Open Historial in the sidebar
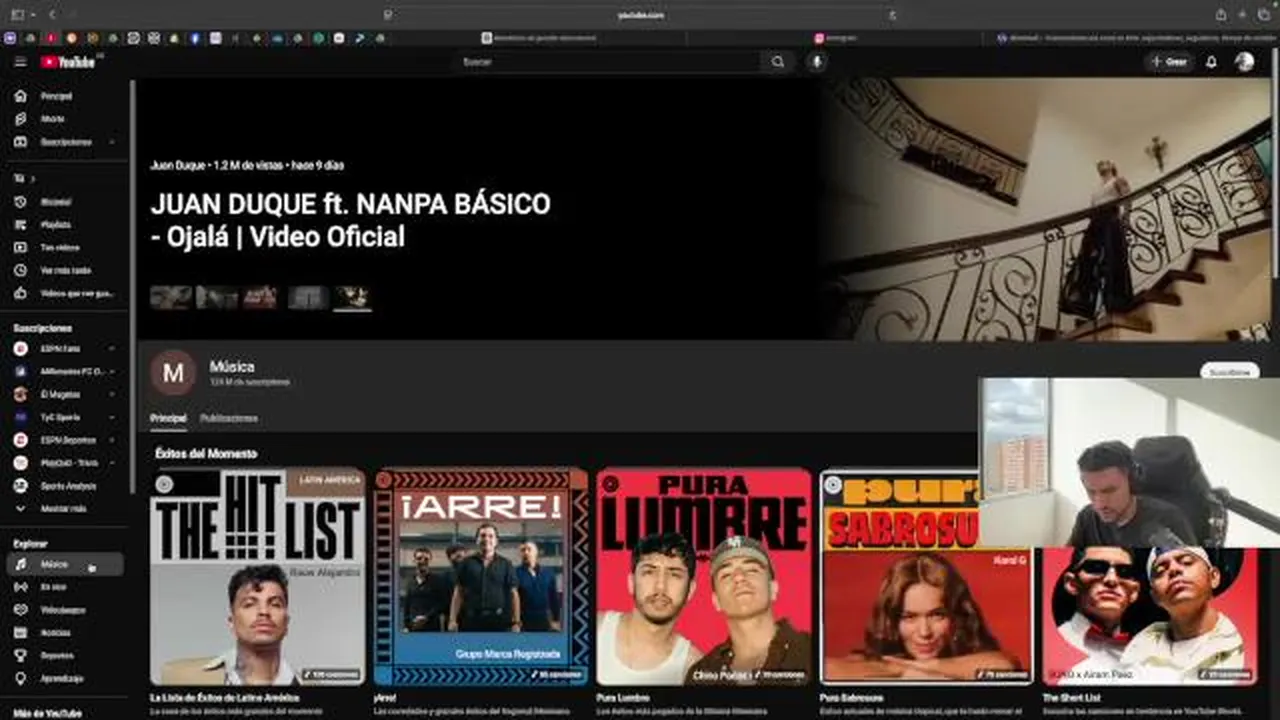Screen dimensions: 1280x720 click(x=65, y=202)
